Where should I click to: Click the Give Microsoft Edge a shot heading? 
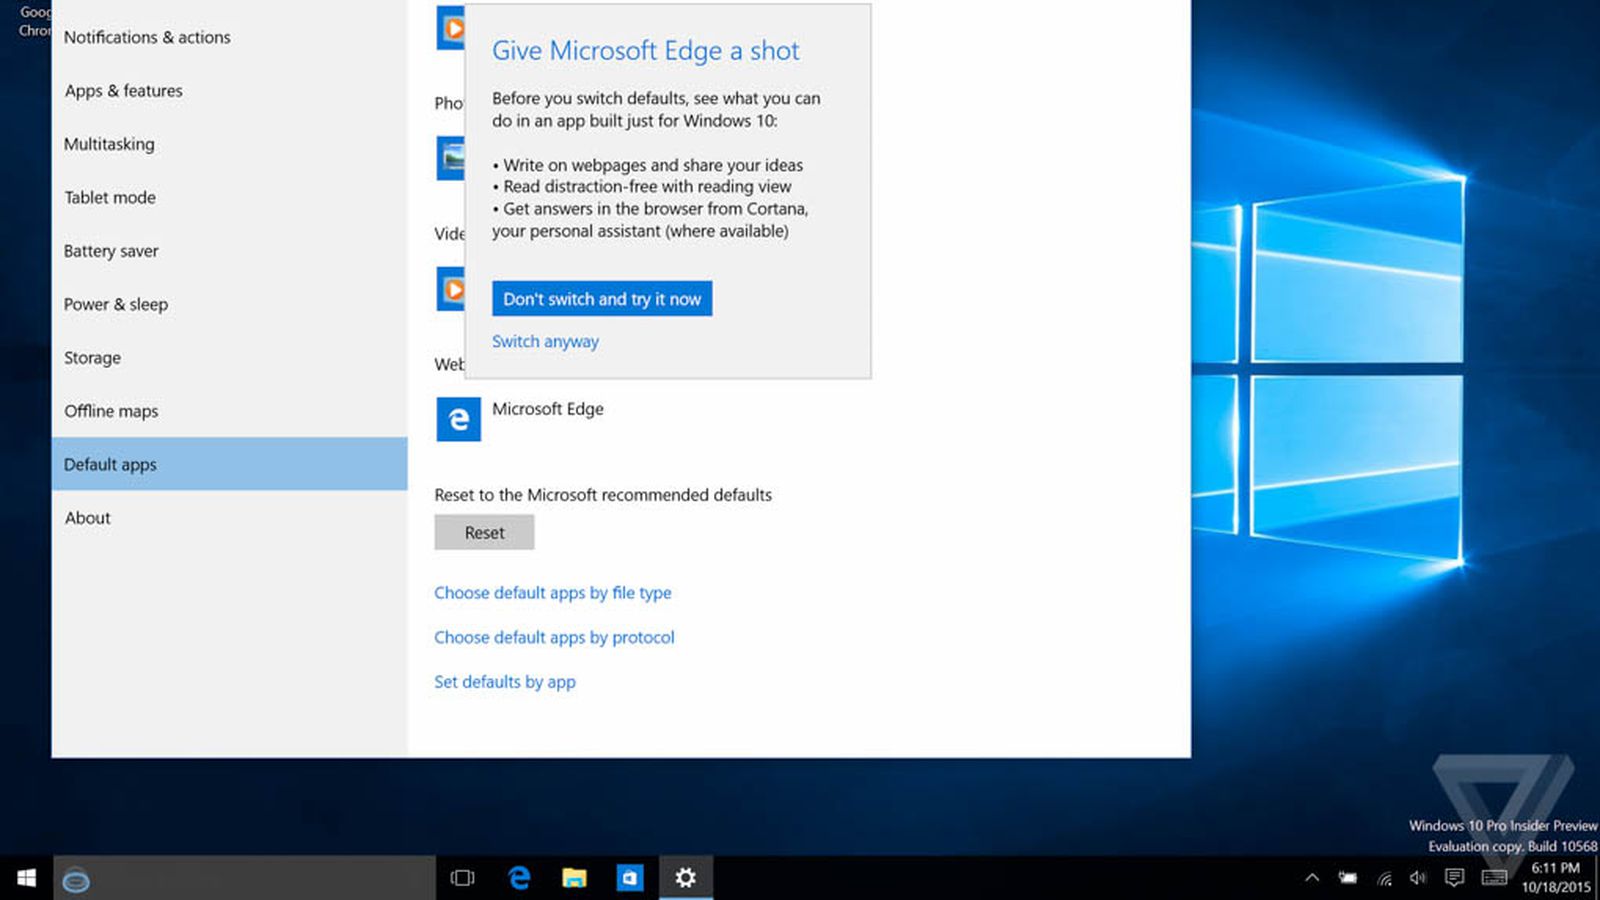[646, 51]
